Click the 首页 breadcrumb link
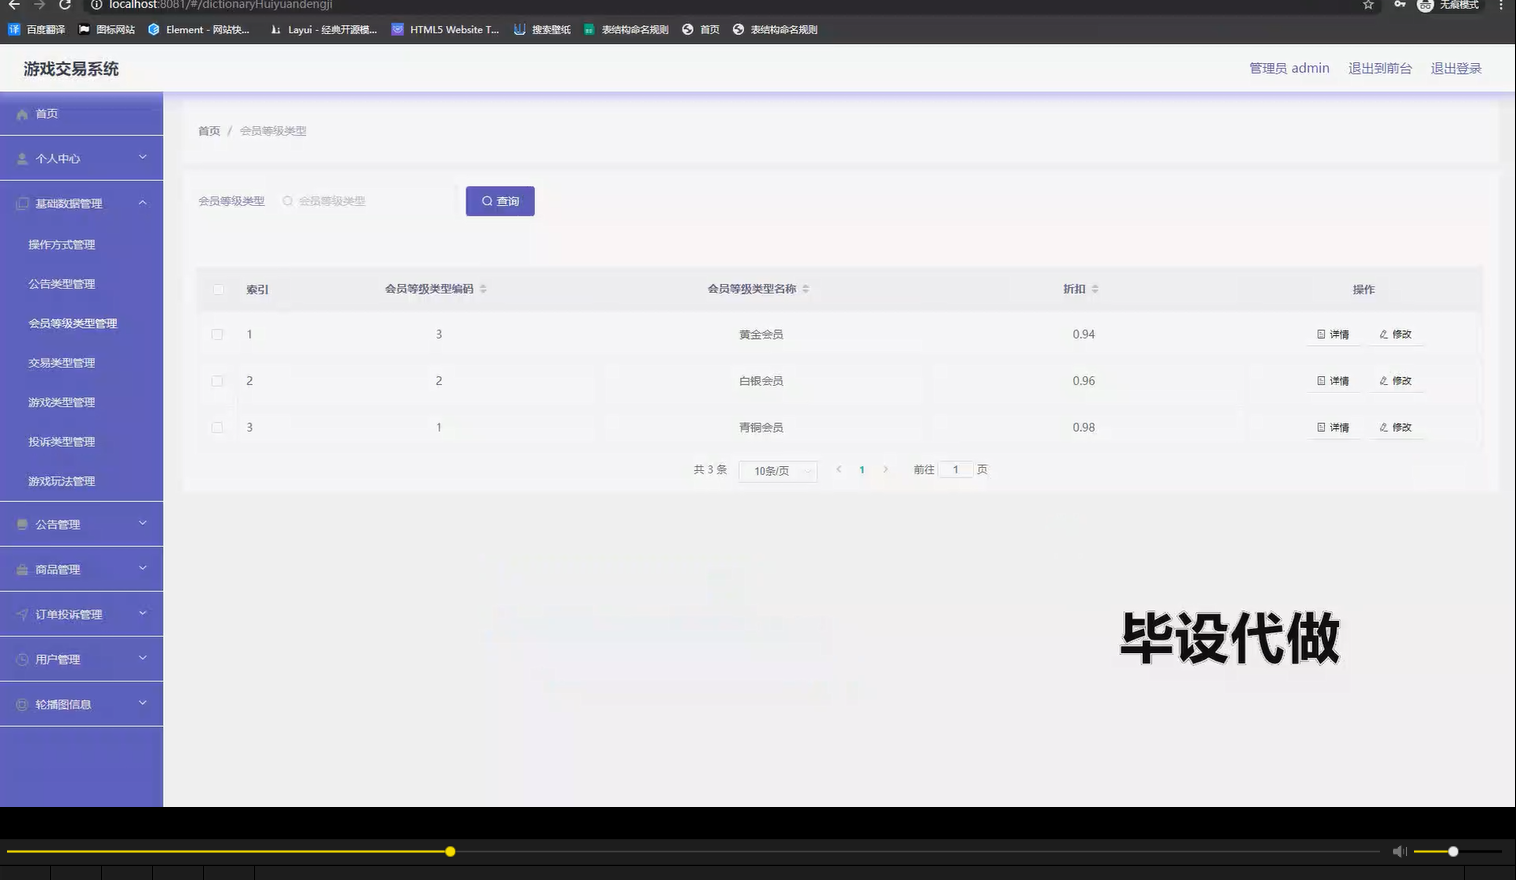 (x=209, y=131)
